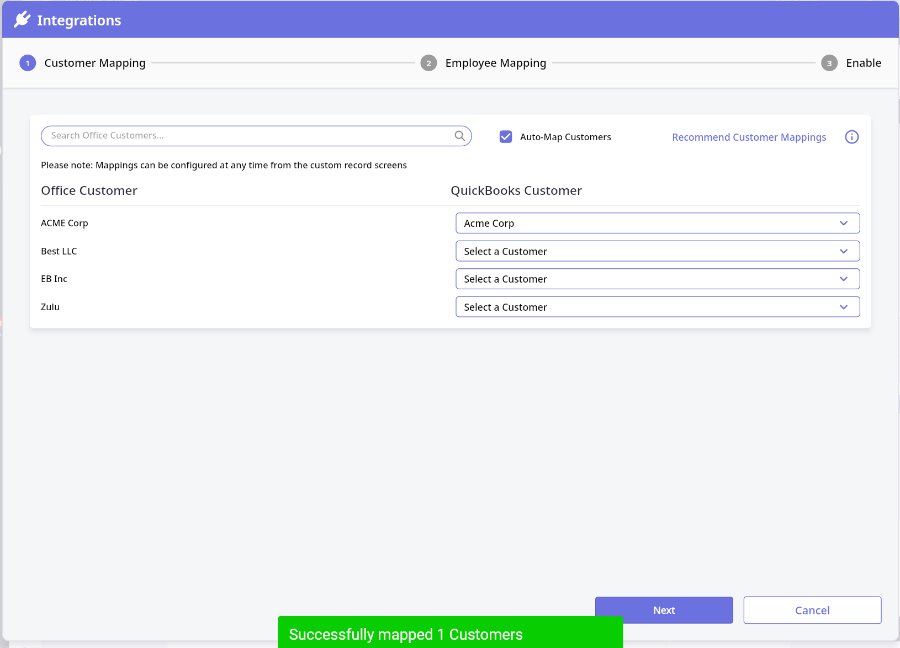Click the Cancel button
The width and height of the screenshot is (900, 648).
812,610
